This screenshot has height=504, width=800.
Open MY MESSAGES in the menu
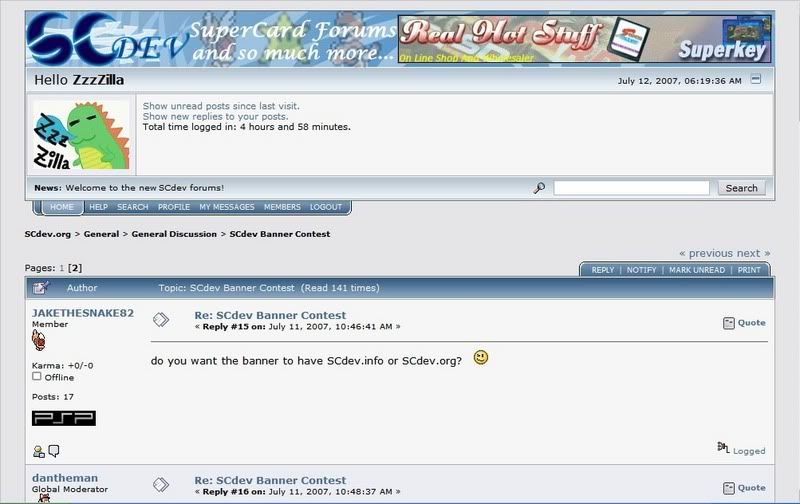[x=227, y=207]
